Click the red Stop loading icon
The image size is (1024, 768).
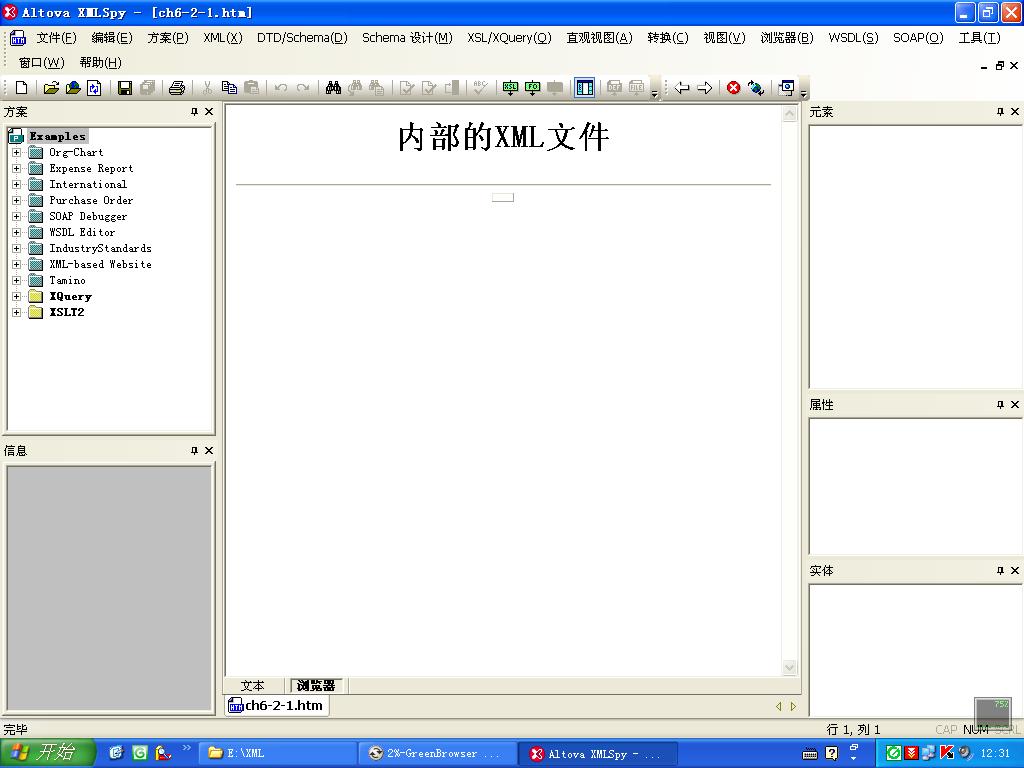pos(733,88)
